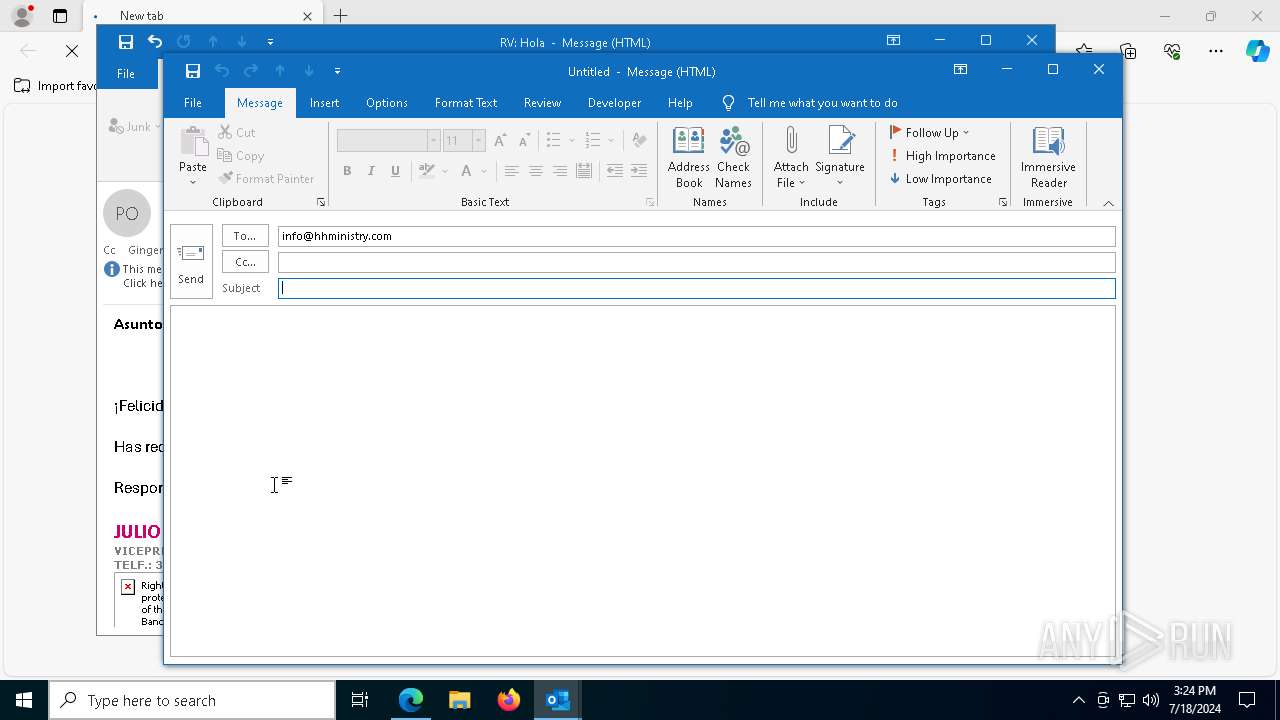Click the undo arrow in Untitled message toolbar
The width and height of the screenshot is (1280, 720).
(x=222, y=71)
